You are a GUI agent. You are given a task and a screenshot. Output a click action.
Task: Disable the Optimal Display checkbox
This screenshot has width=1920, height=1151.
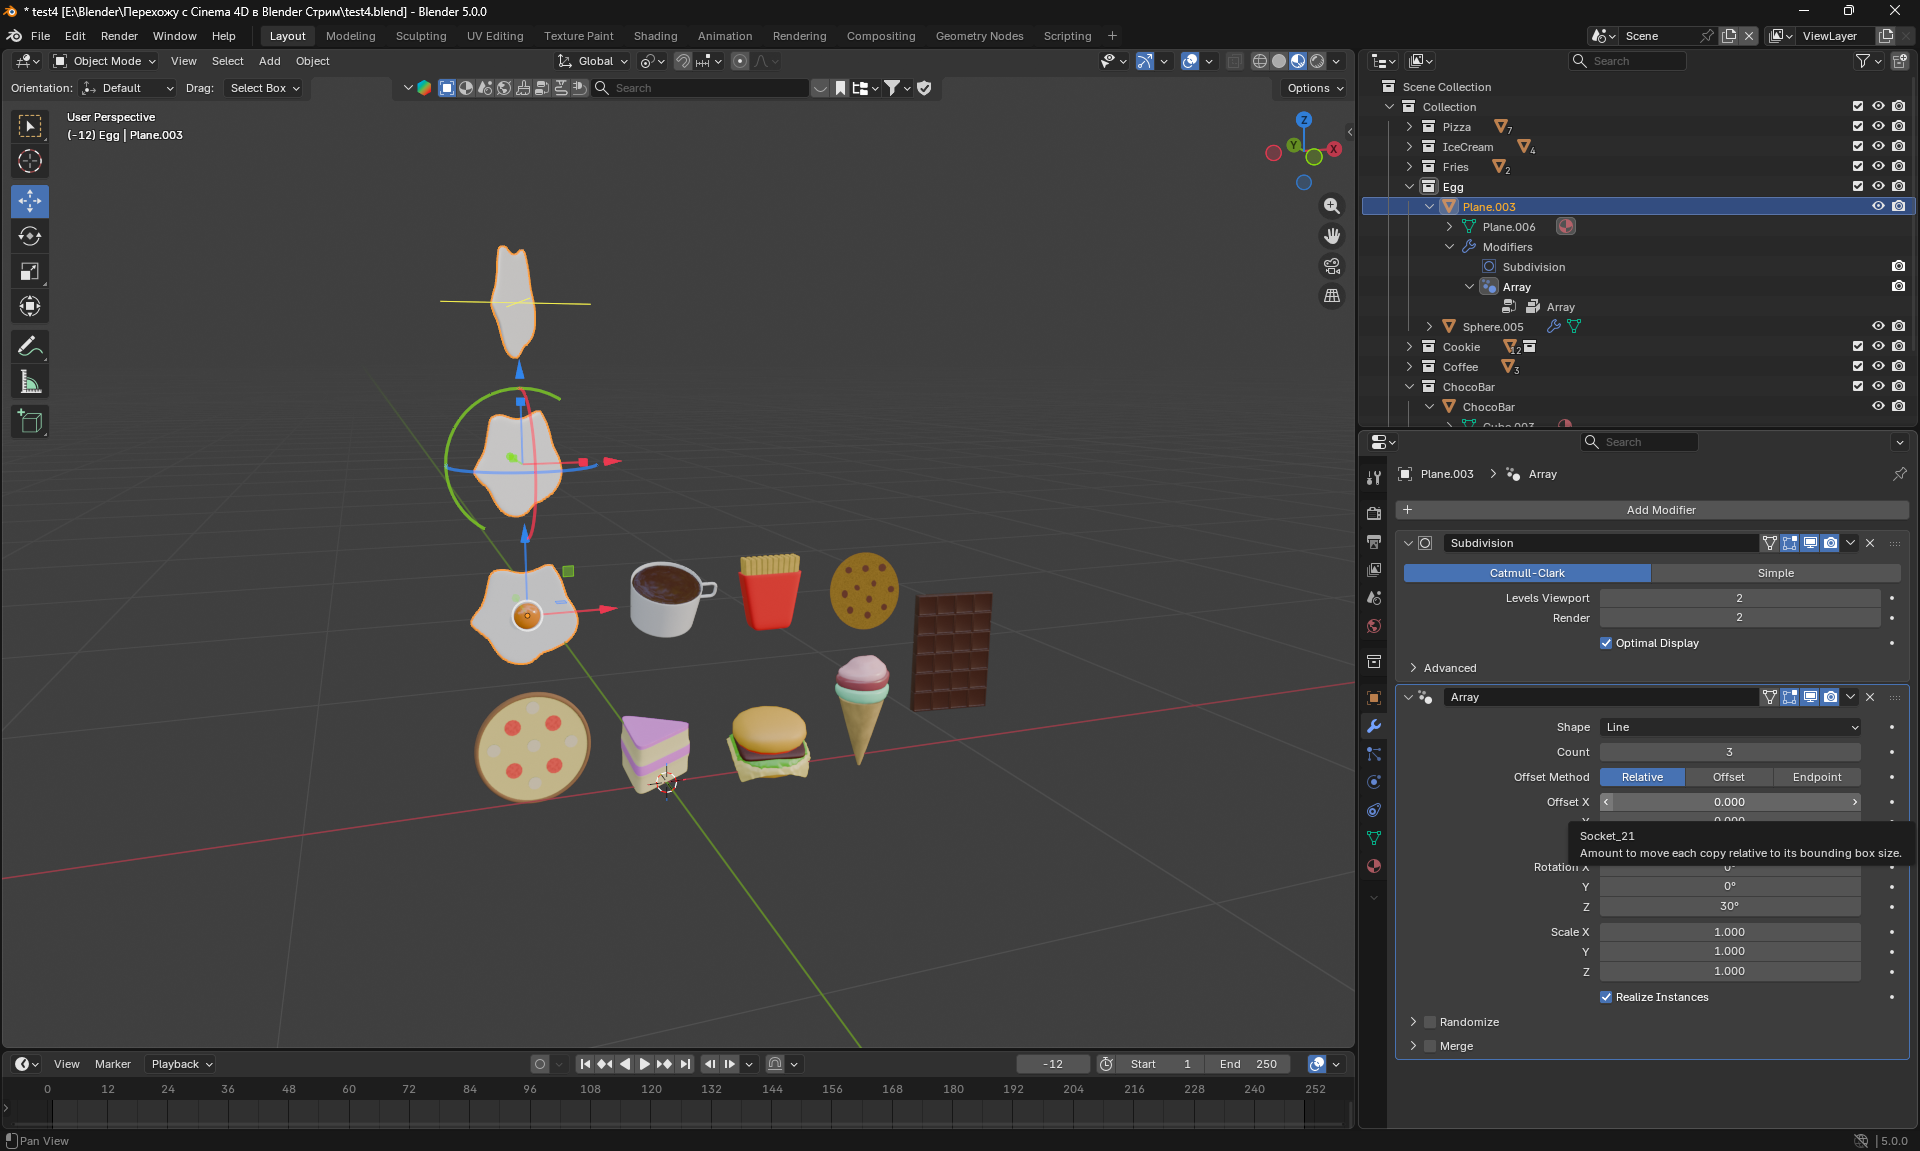[x=1606, y=643]
